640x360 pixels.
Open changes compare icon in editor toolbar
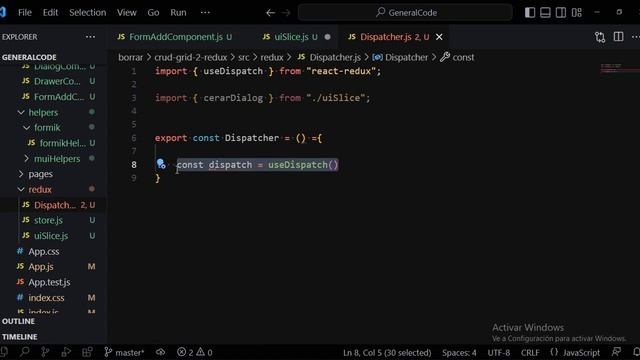coord(600,37)
